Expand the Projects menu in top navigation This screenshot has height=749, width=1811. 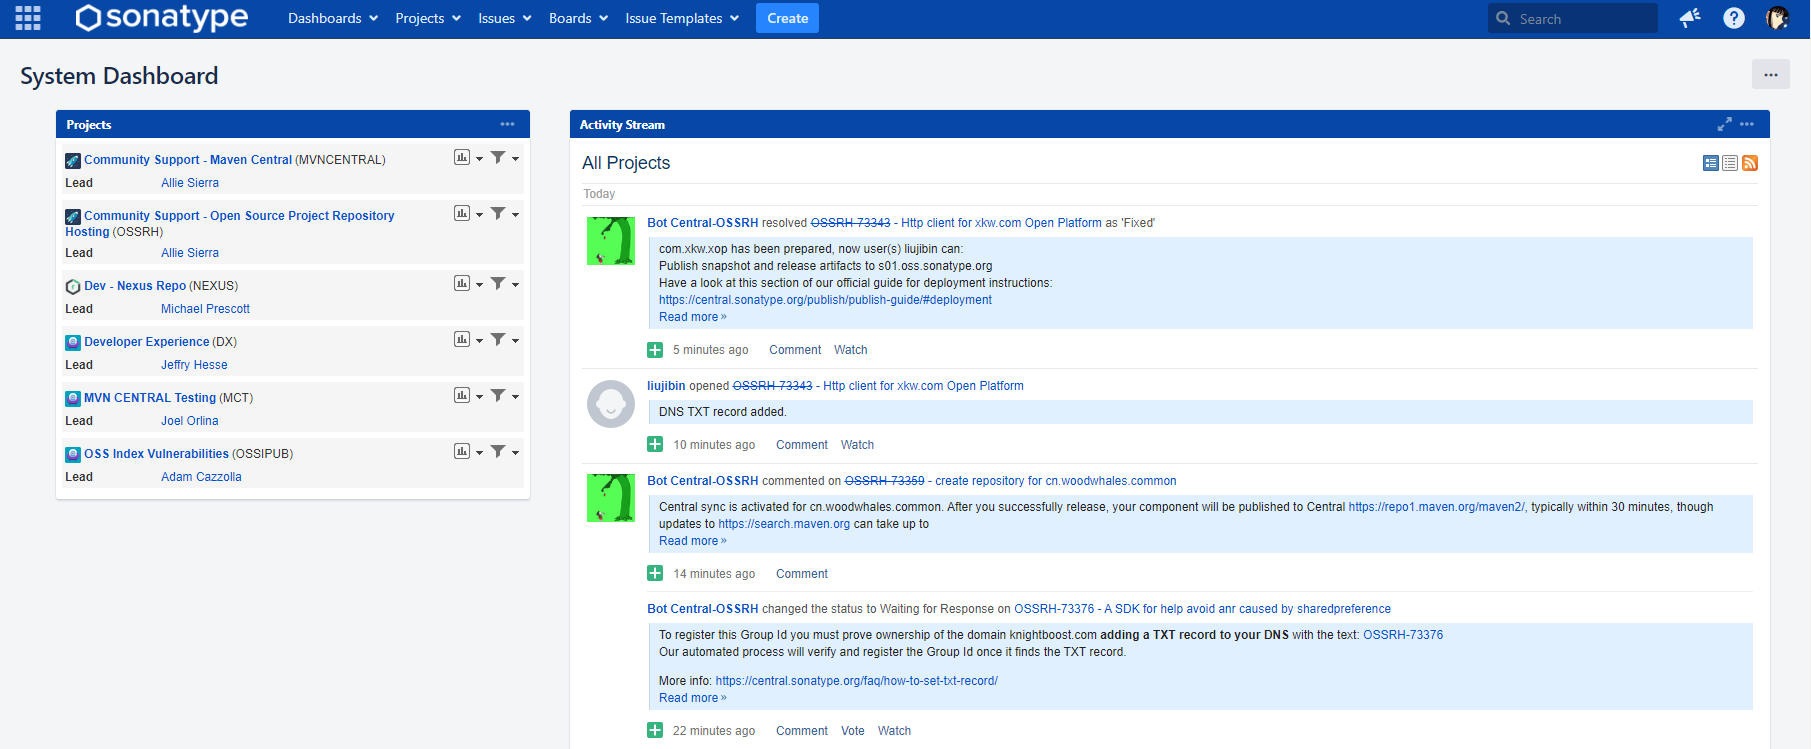[x=428, y=18]
